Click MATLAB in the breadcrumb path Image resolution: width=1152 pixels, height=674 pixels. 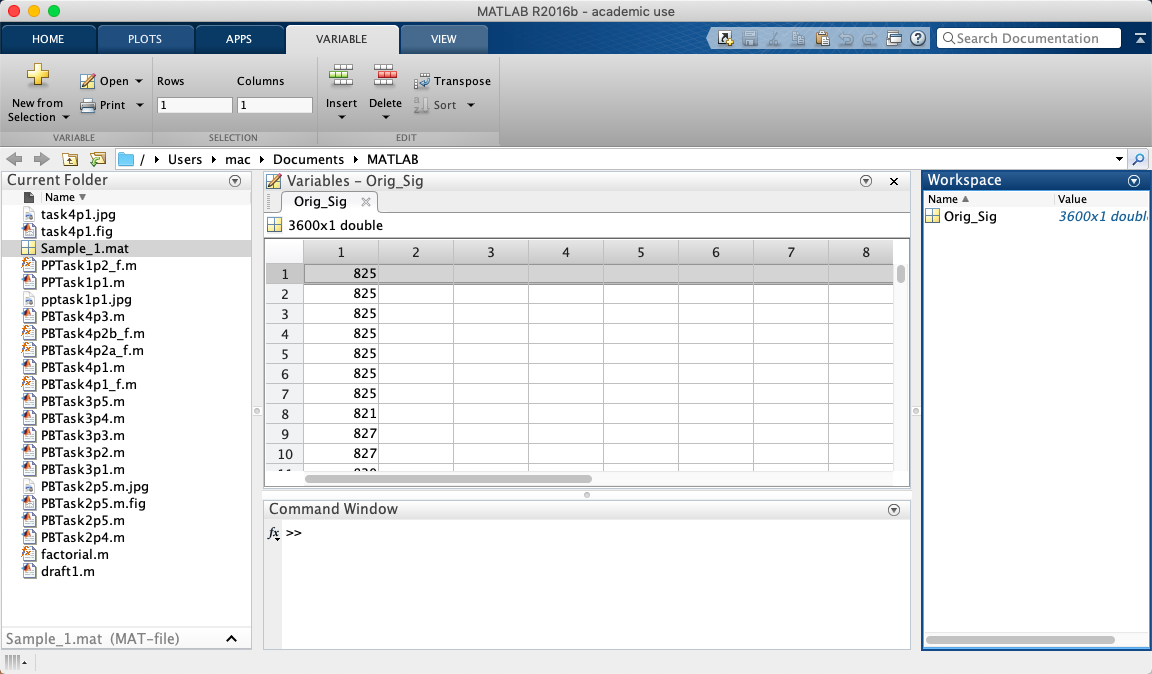click(x=392, y=158)
